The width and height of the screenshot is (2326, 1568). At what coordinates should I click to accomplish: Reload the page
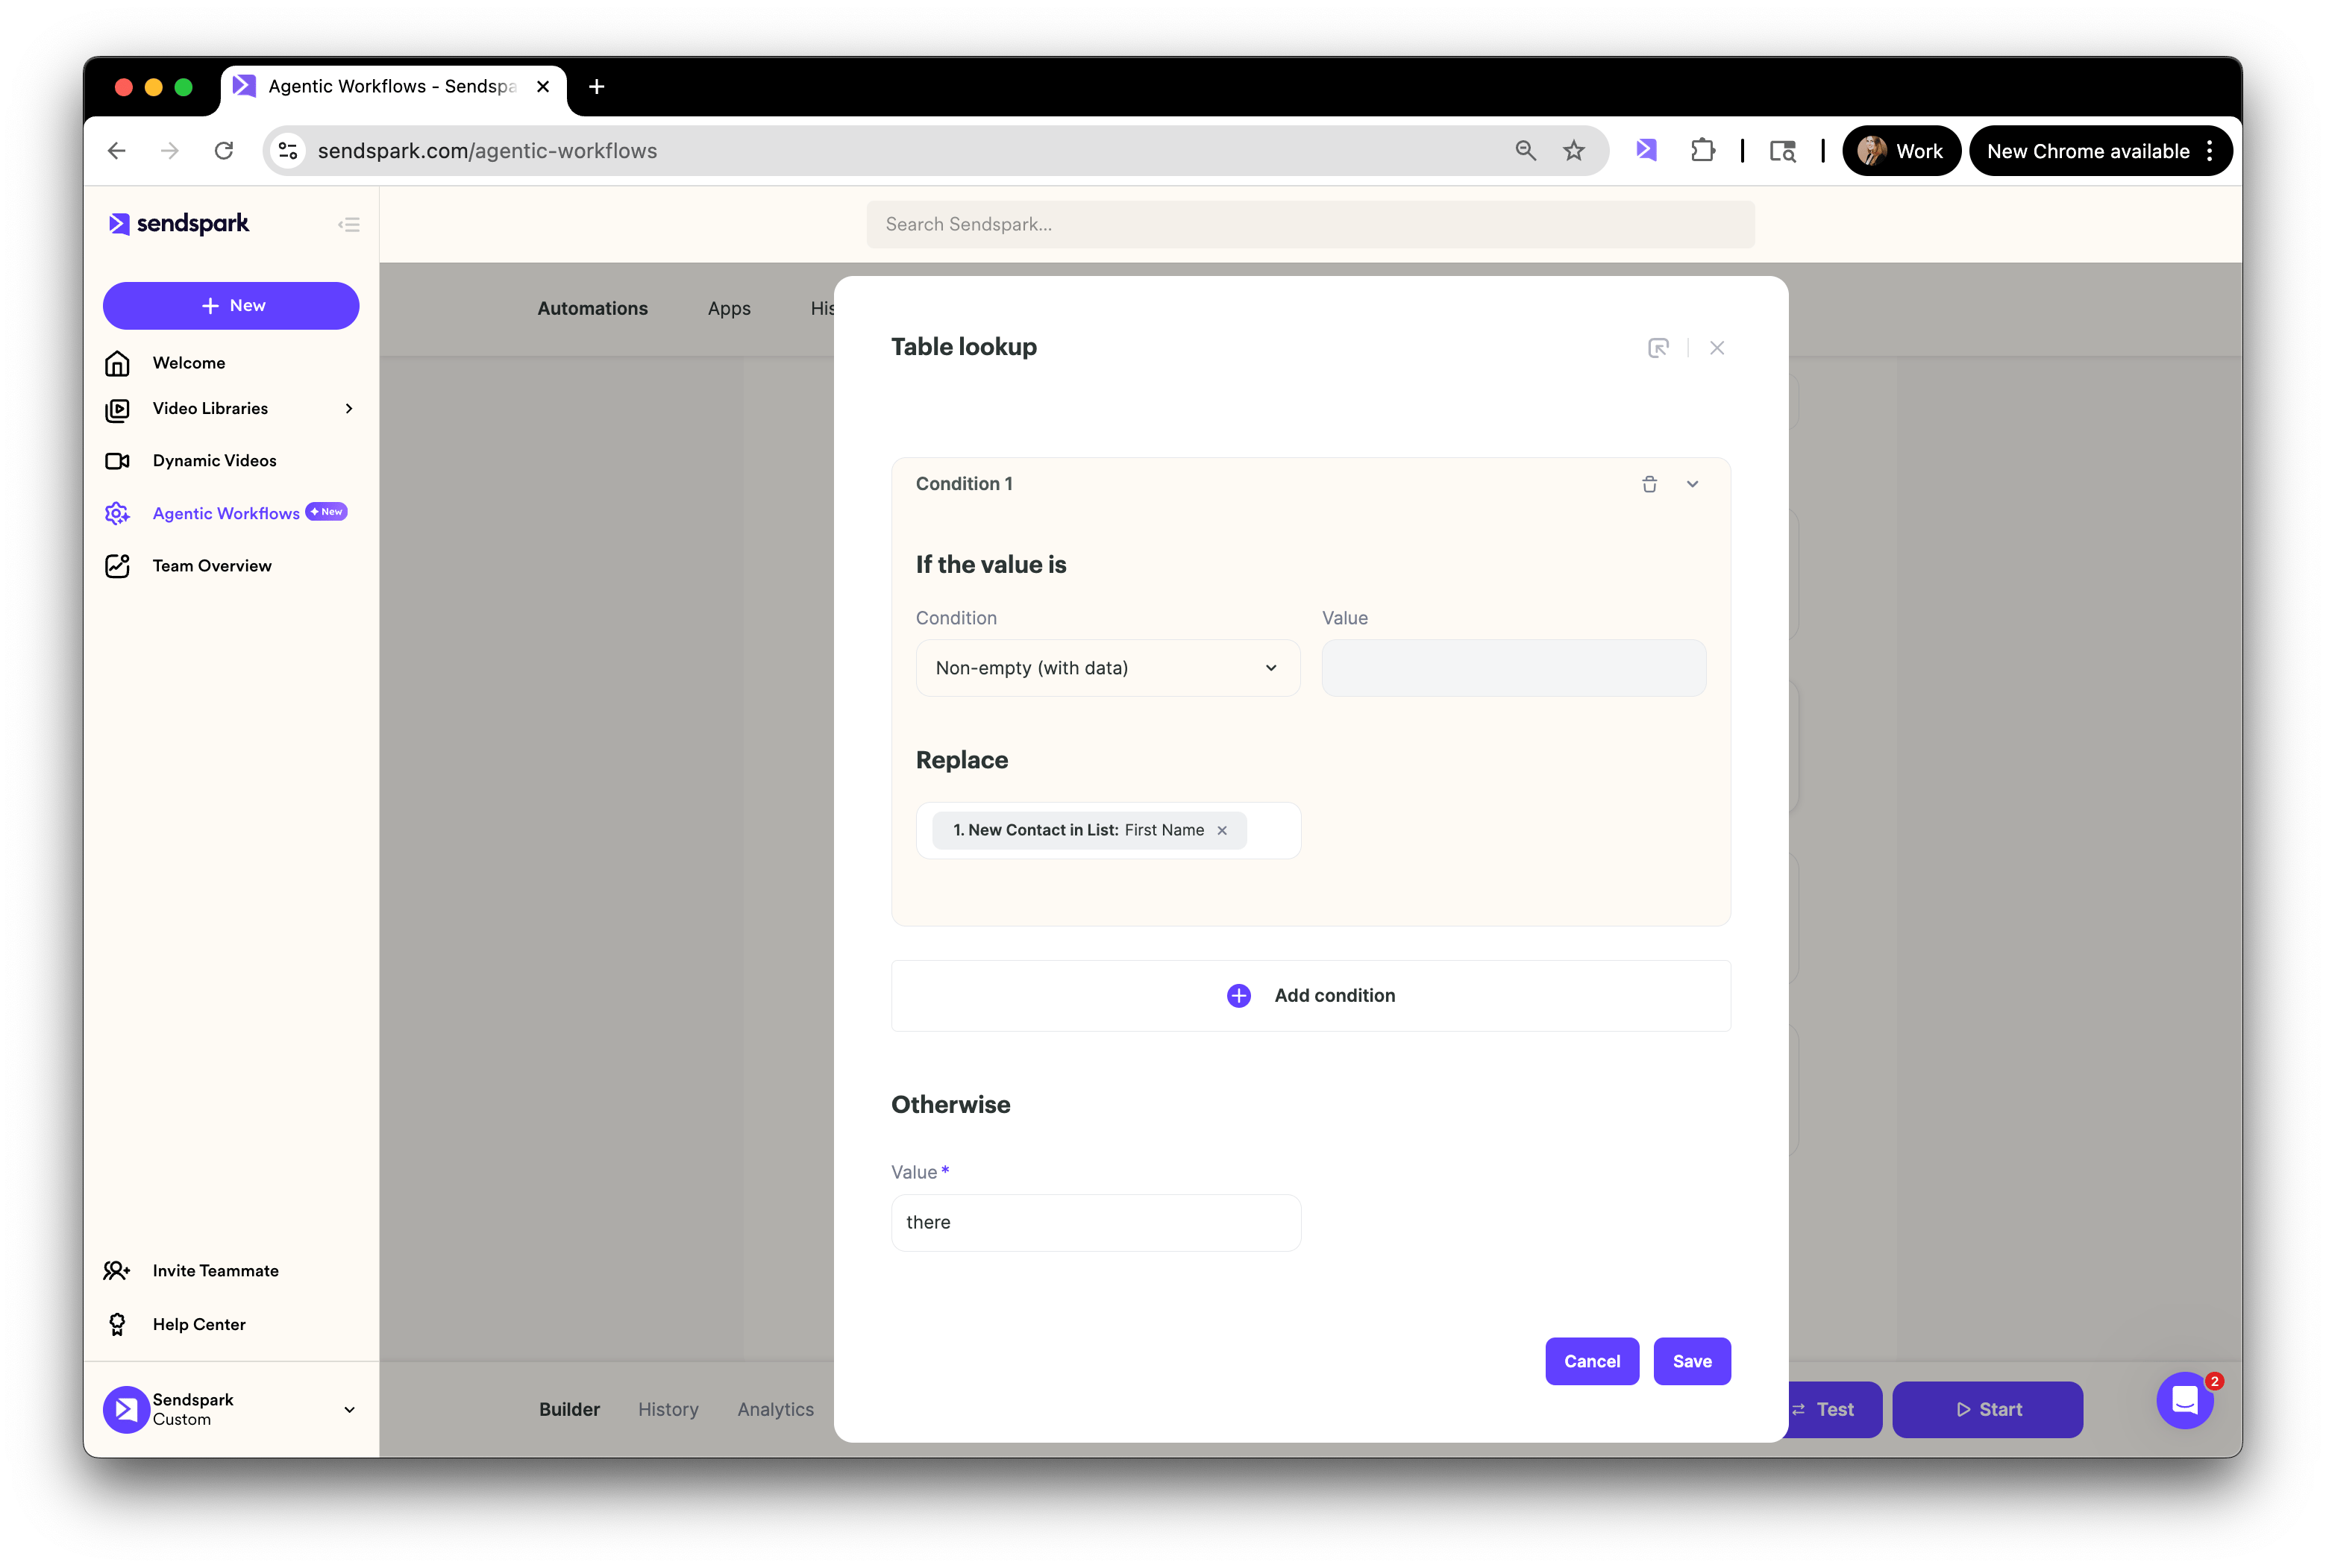click(x=224, y=150)
